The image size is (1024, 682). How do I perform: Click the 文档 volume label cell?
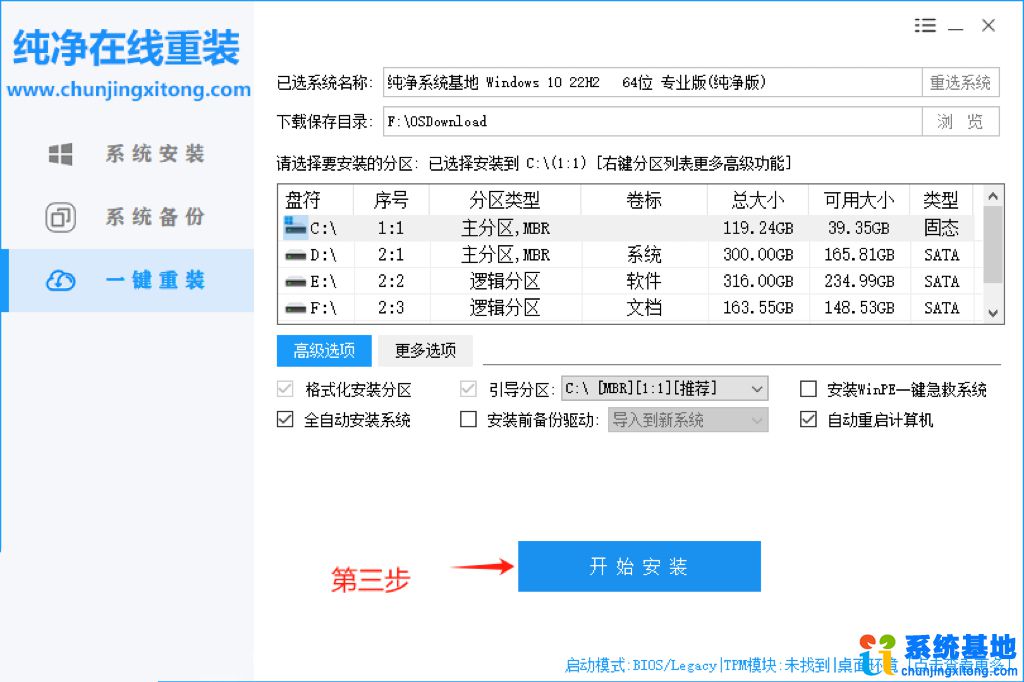[x=644, y=308]
